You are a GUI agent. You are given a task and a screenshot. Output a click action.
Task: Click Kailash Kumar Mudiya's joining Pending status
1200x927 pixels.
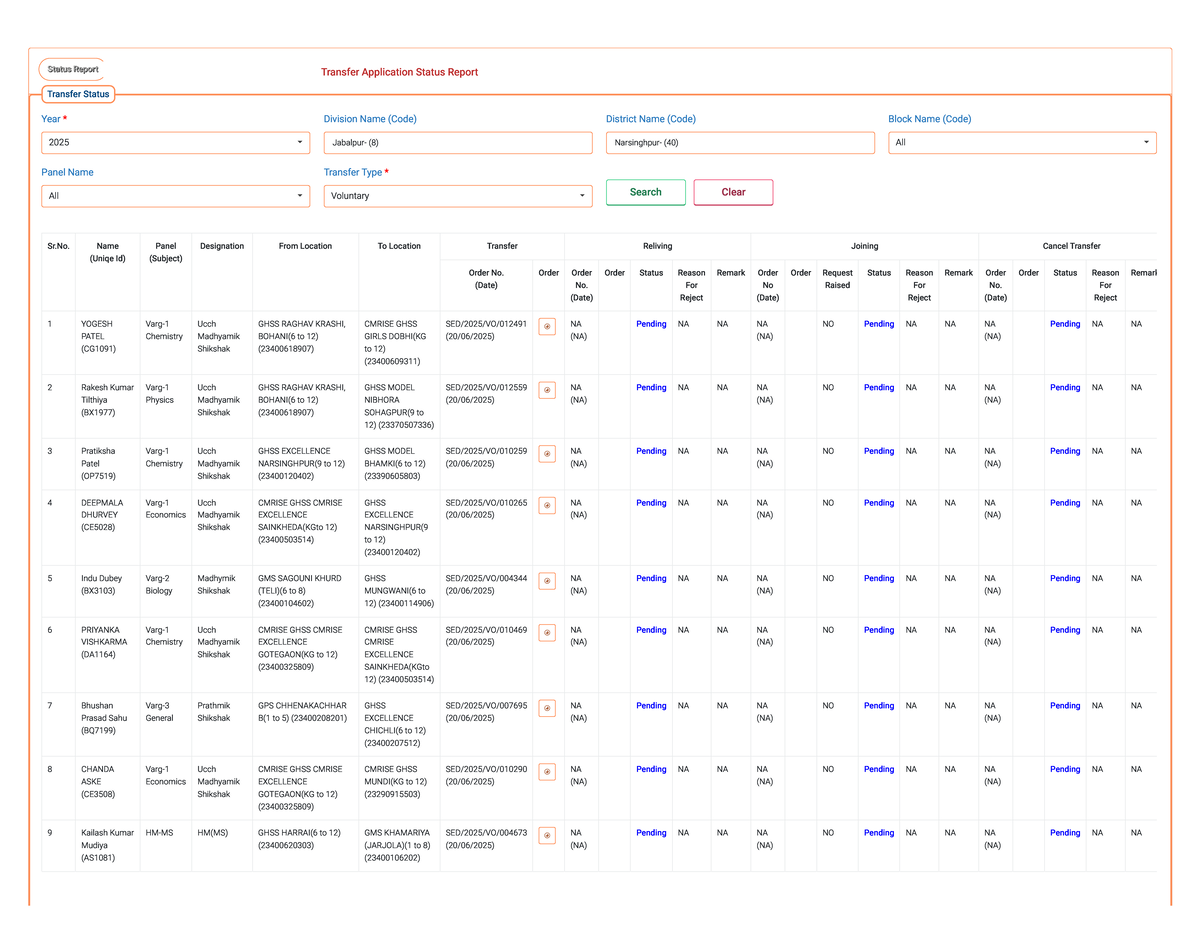pyautogui.click(x=879, y=833)
